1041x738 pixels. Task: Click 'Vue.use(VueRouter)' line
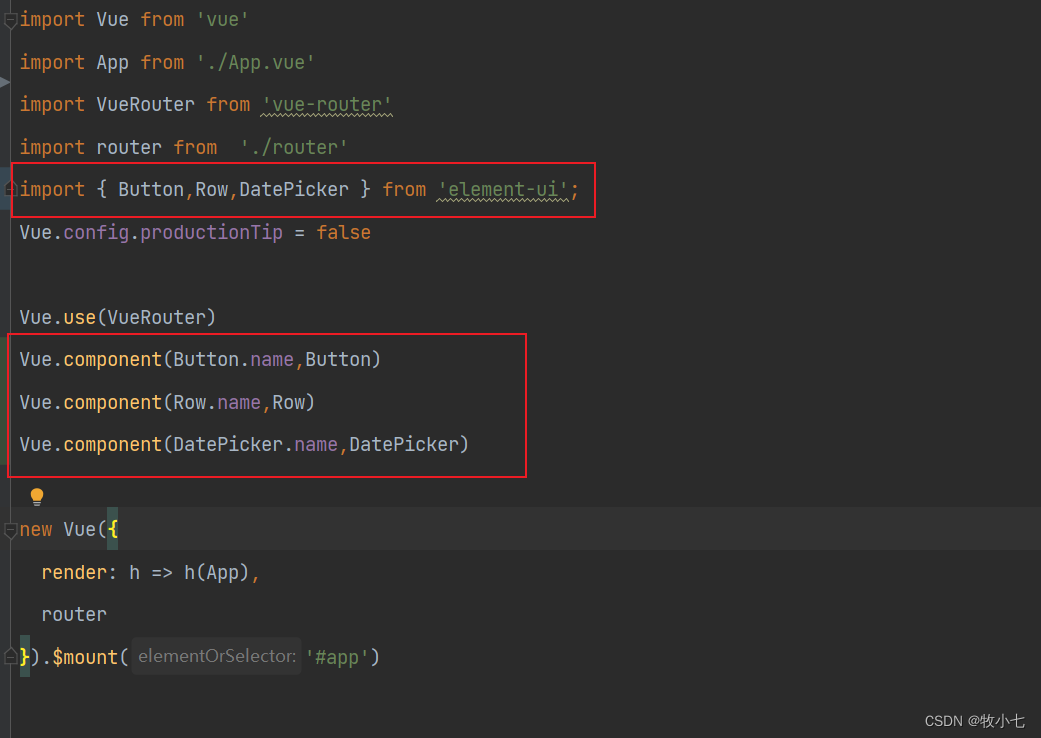[x=118, y=317]
